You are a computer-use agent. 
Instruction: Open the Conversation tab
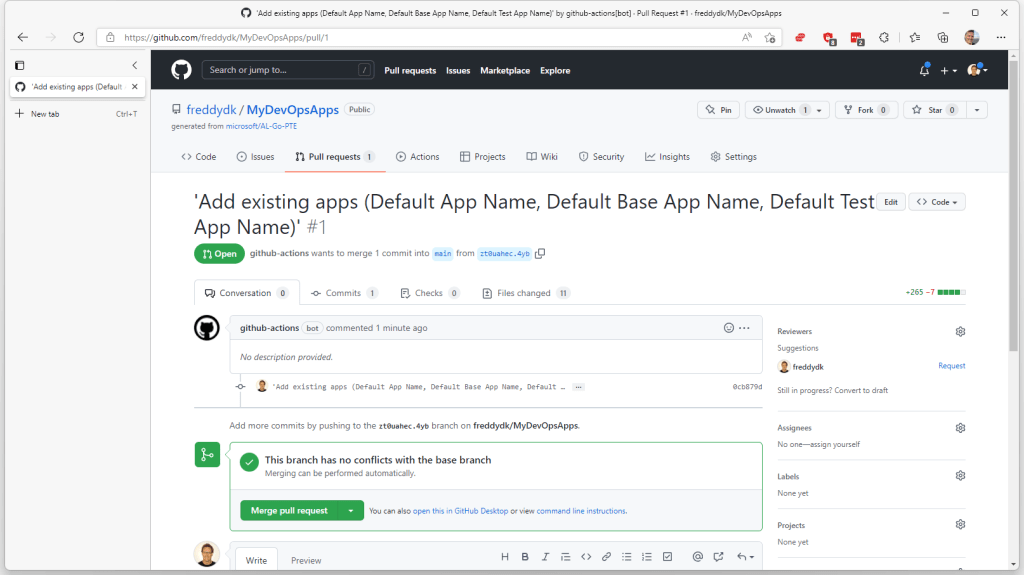247,293
